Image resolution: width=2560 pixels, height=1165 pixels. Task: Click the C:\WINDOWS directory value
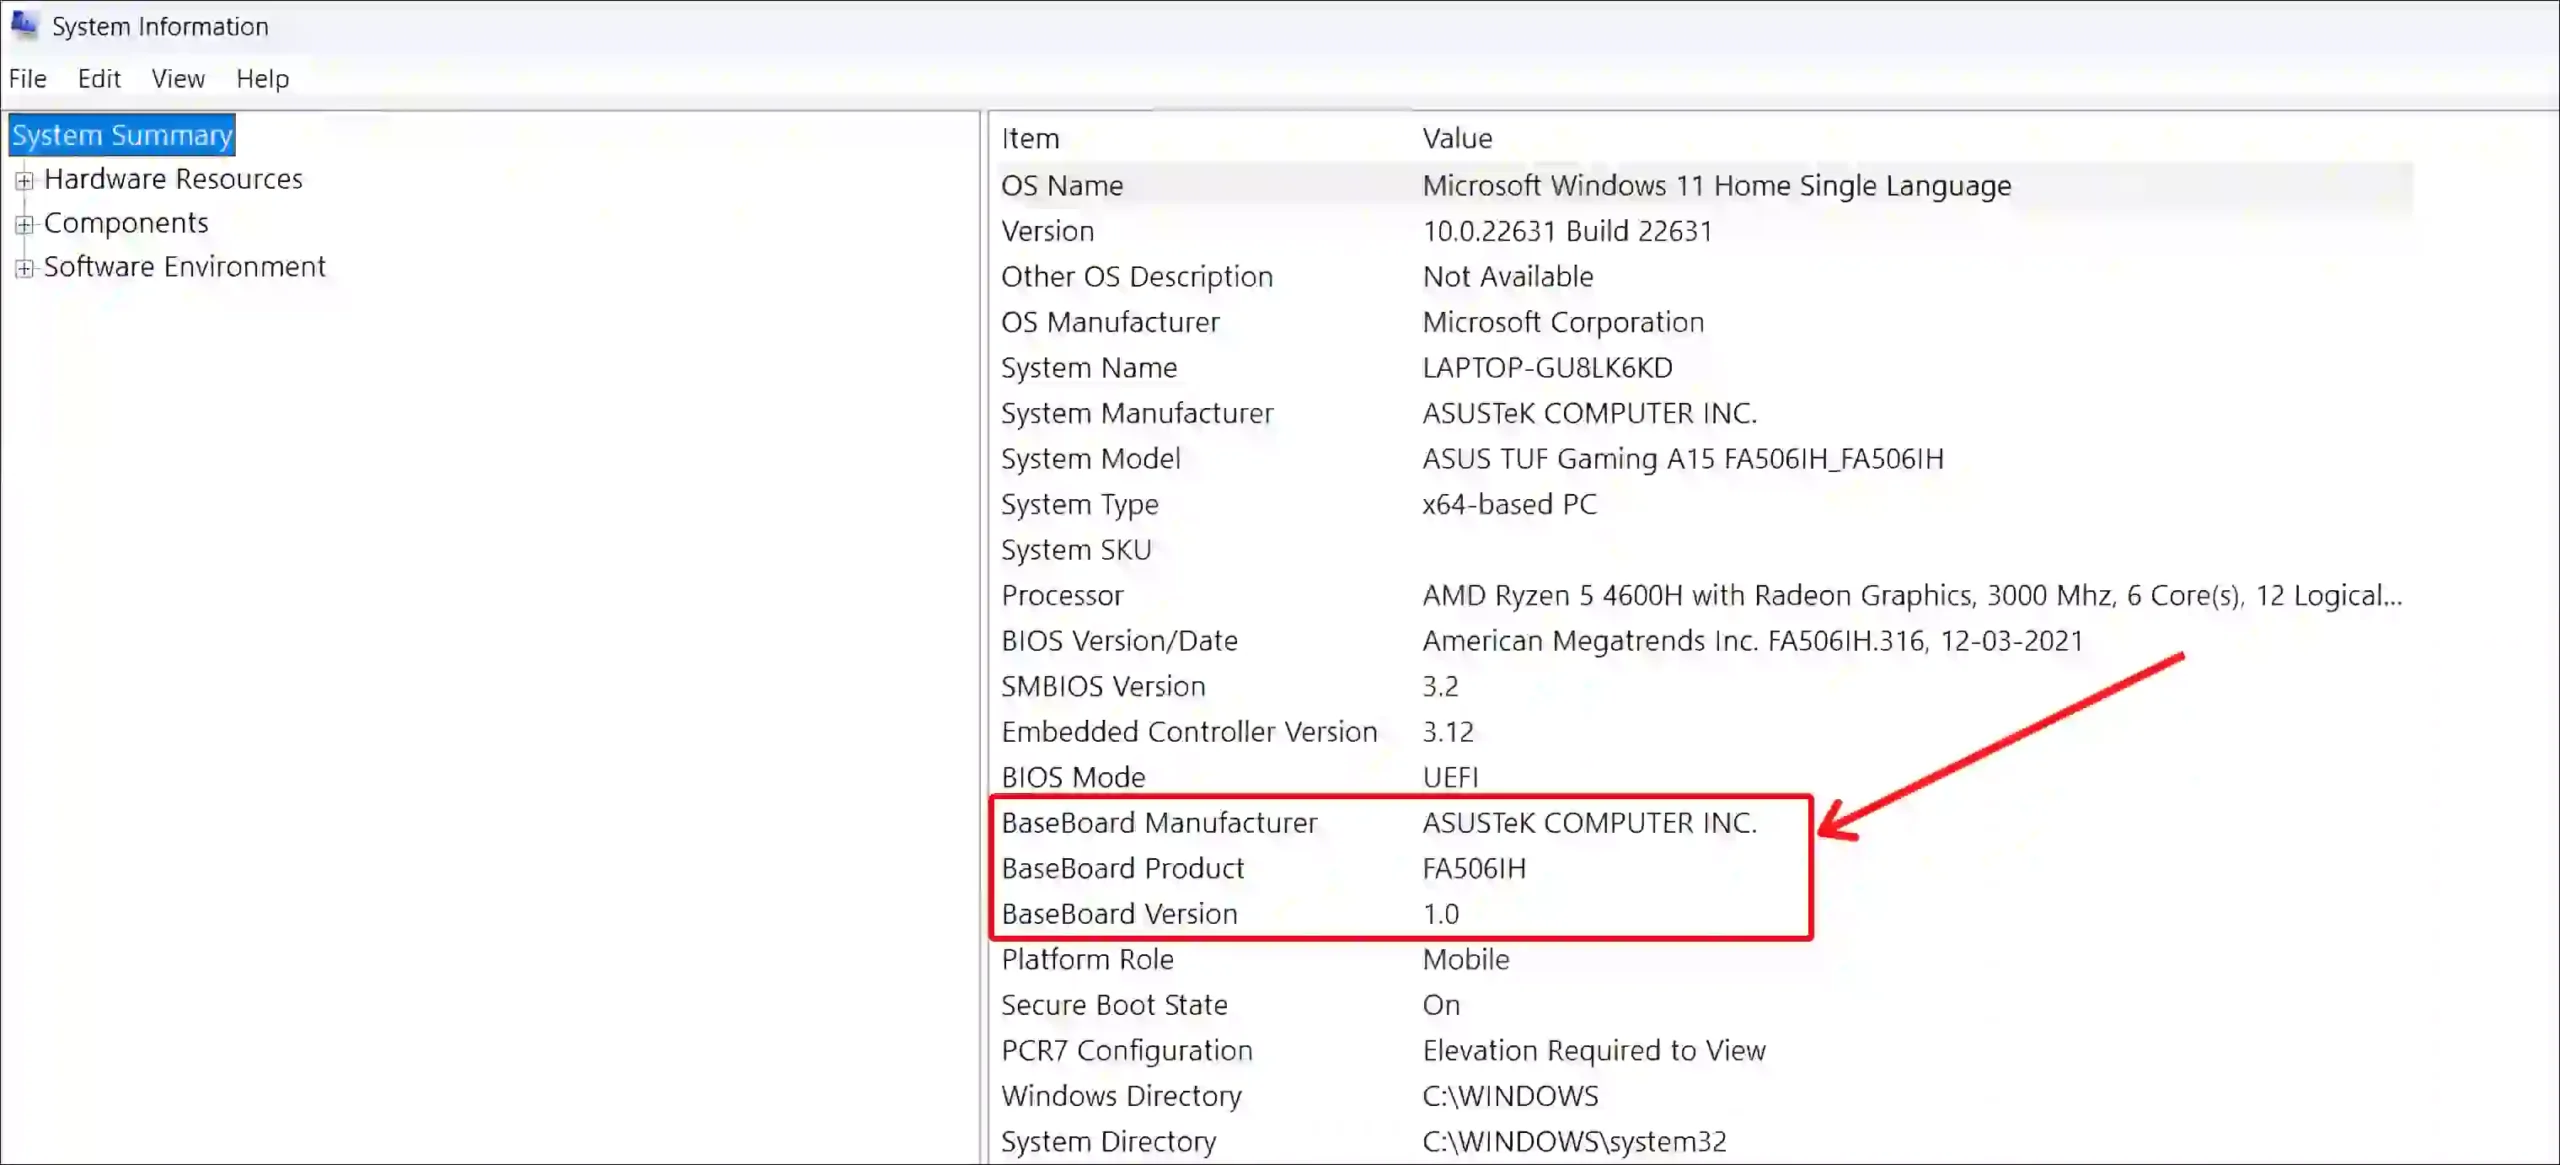pos(1510,1096)
